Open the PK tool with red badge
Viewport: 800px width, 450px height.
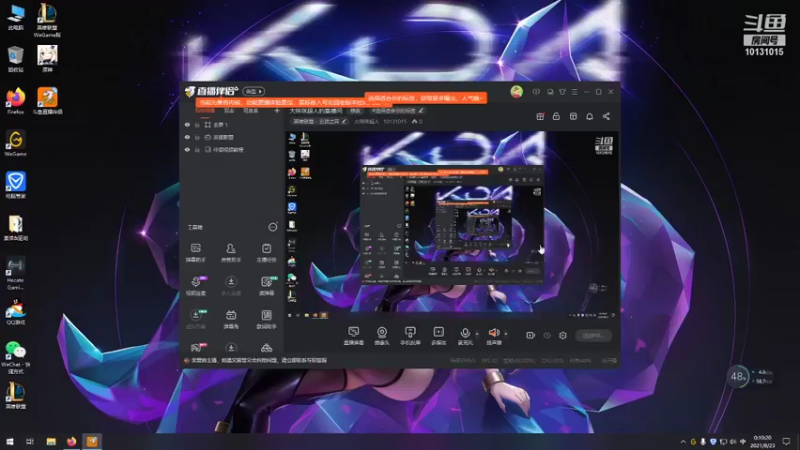point(197,348)
